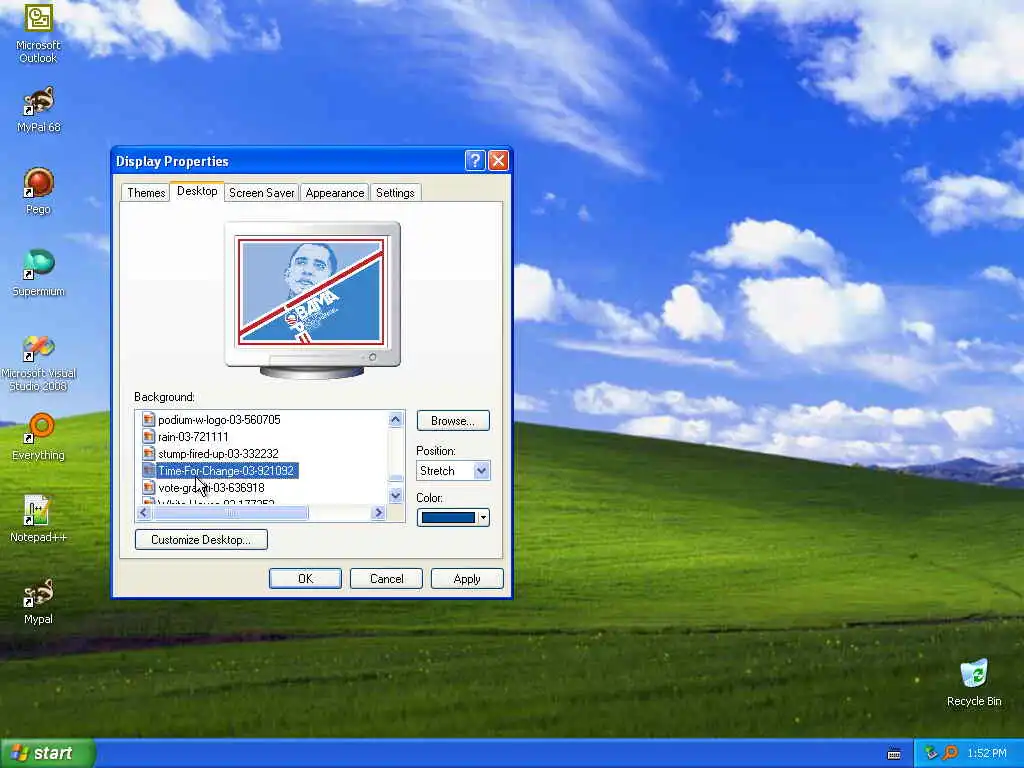
Task: Click image icon beside podium-w-logo-03-560705
Action: [148, 419]
